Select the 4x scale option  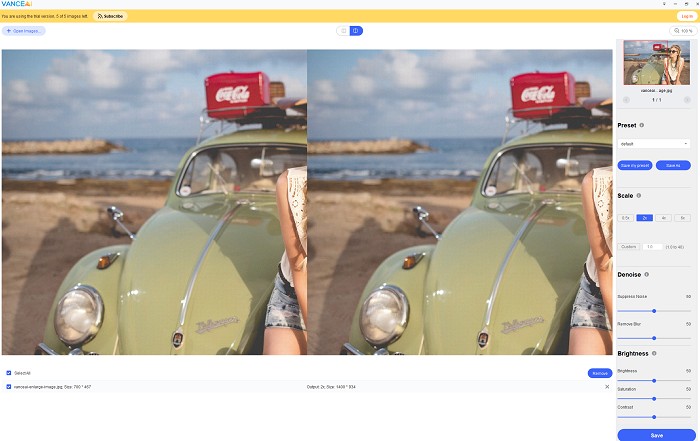(663, 217)
